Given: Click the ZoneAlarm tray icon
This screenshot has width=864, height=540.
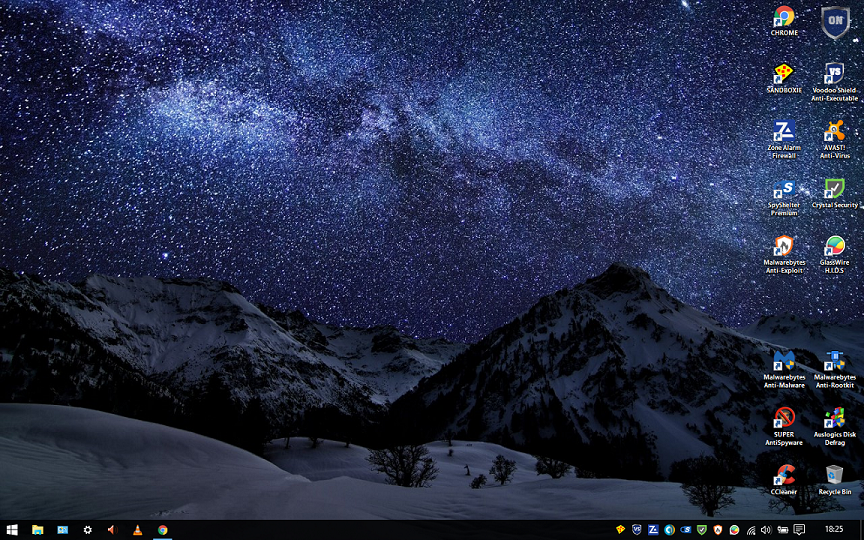Looking at the screenshot, I should pos(653,530).
